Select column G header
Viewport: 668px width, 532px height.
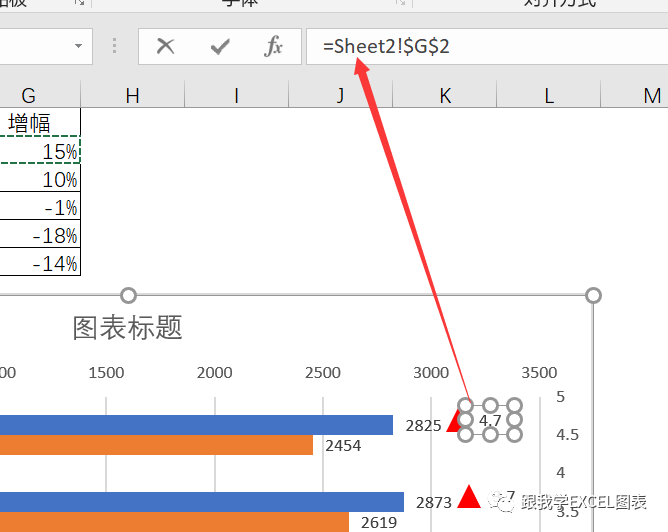(x=29, y=95)
